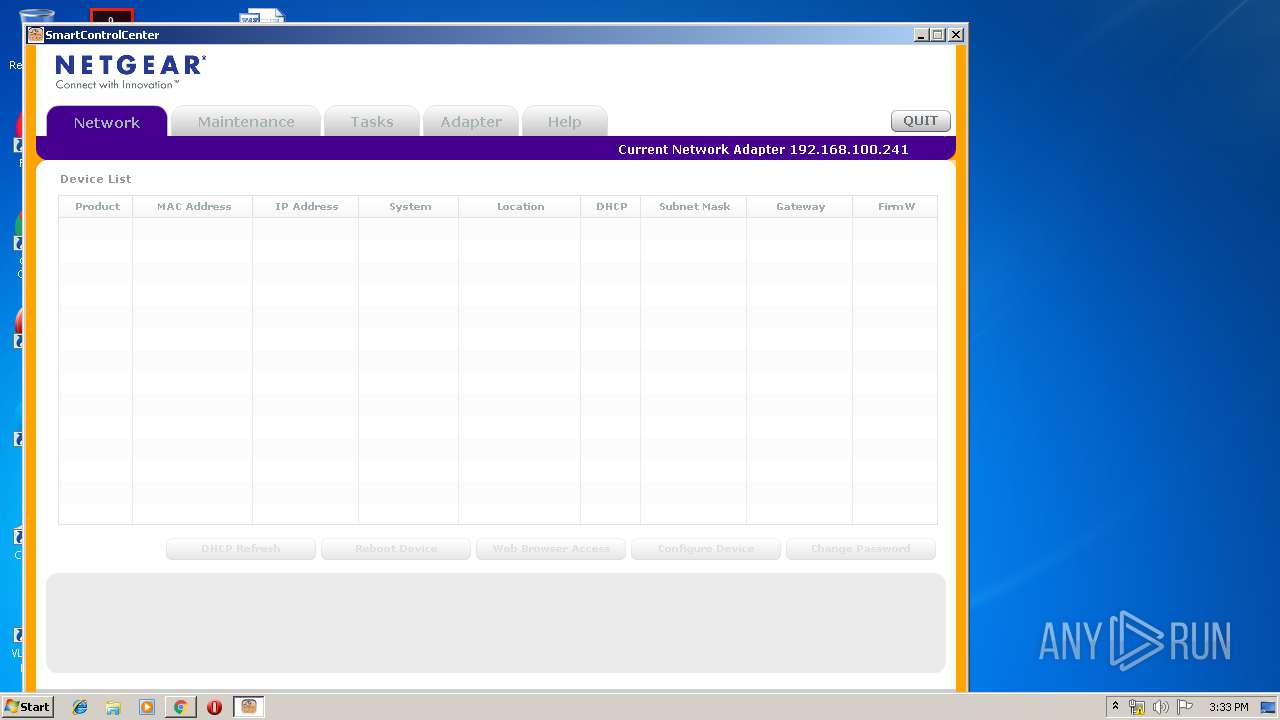Viewport: 1280px width, 720px height.
Task: Open Windows Media Player from the taskbar
Action: coord(147,707)
